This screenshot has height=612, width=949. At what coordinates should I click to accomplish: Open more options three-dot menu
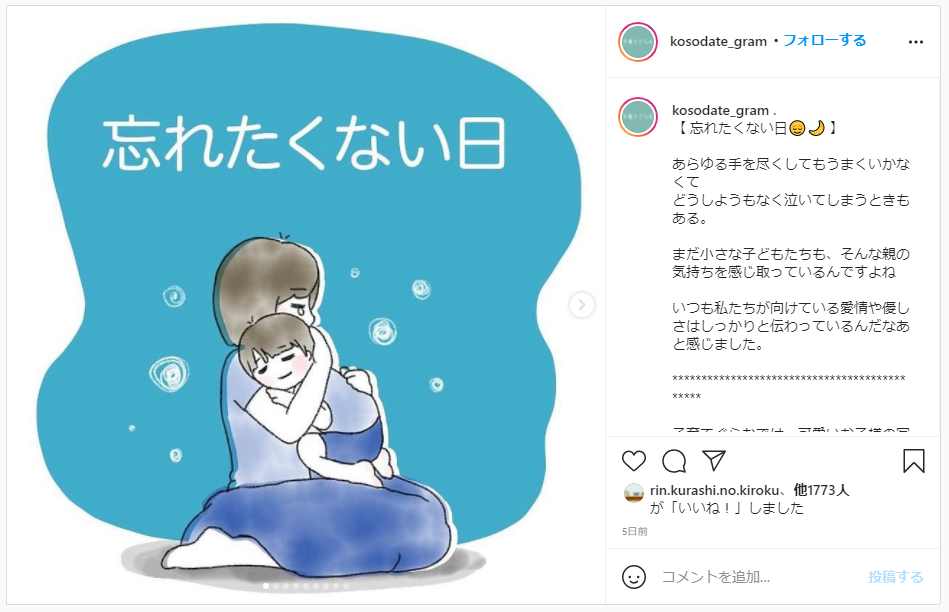coord(916,42)
